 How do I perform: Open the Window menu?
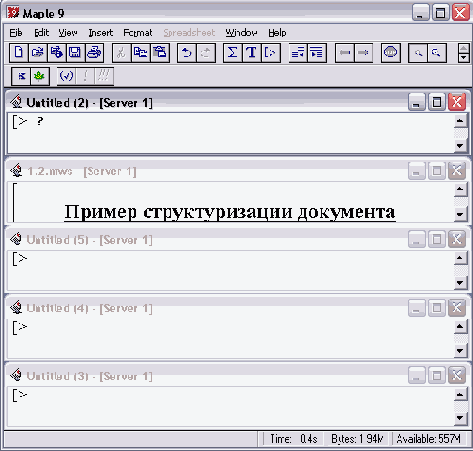pyautogui.click(x=241, y=33)
